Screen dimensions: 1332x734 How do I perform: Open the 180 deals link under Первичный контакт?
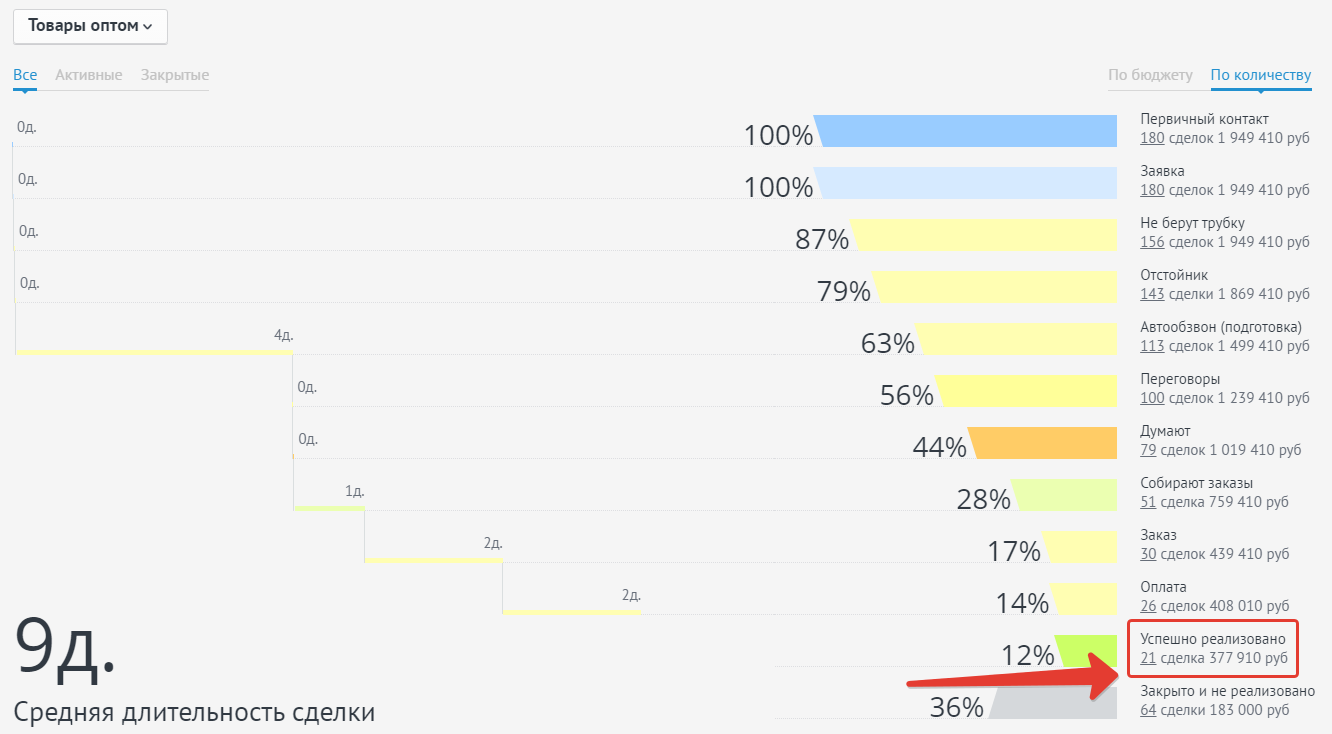tap(1152, 138)
